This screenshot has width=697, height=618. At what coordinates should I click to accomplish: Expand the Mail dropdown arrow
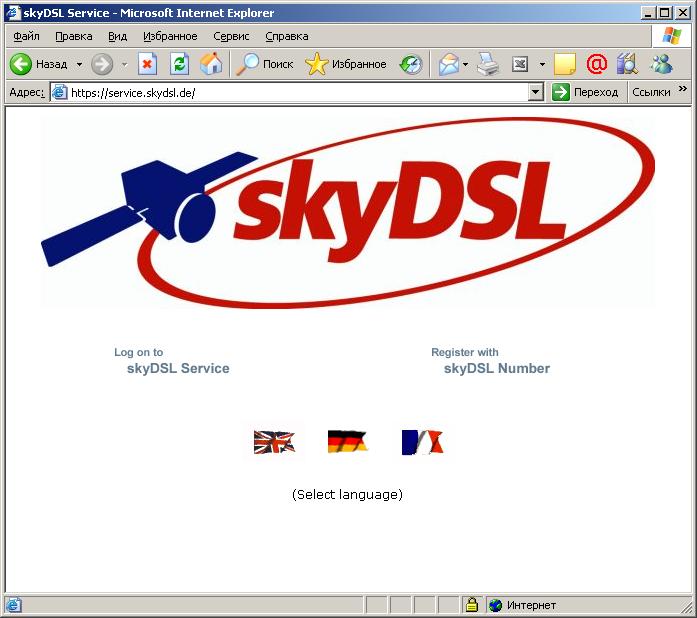pos(465,64)
